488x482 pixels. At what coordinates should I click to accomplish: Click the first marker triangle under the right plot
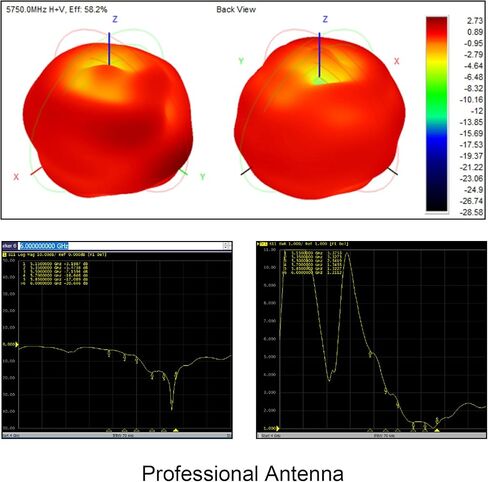coord(370,430)
